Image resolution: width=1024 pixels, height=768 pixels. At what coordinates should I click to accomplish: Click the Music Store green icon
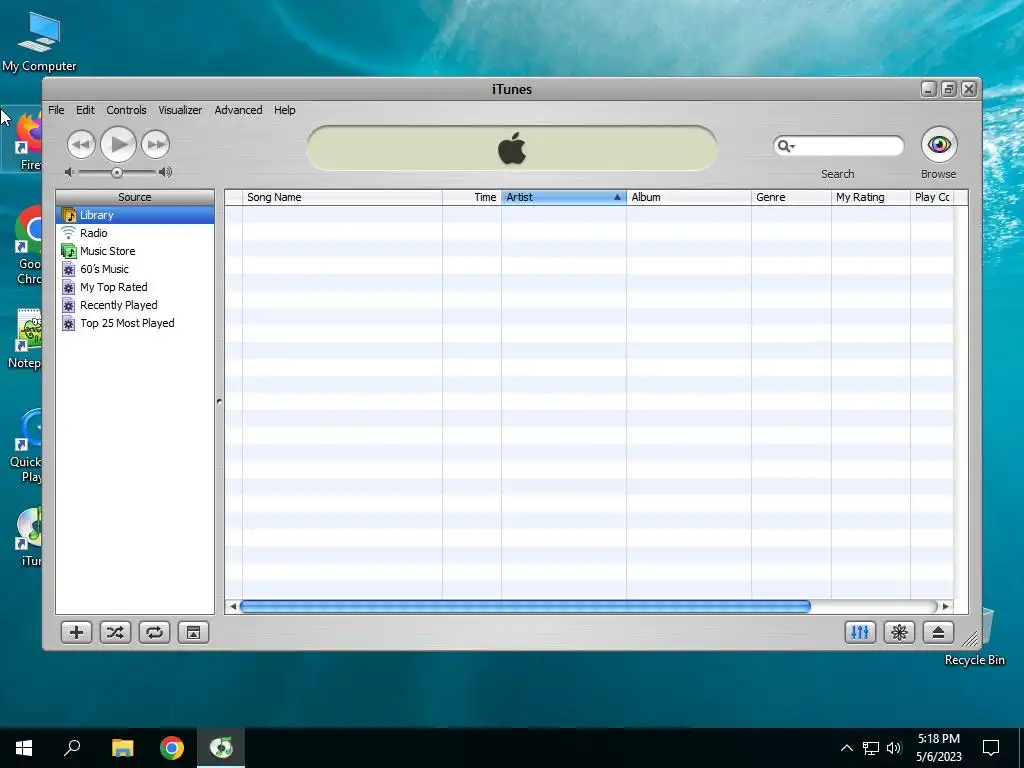point(69,251)
